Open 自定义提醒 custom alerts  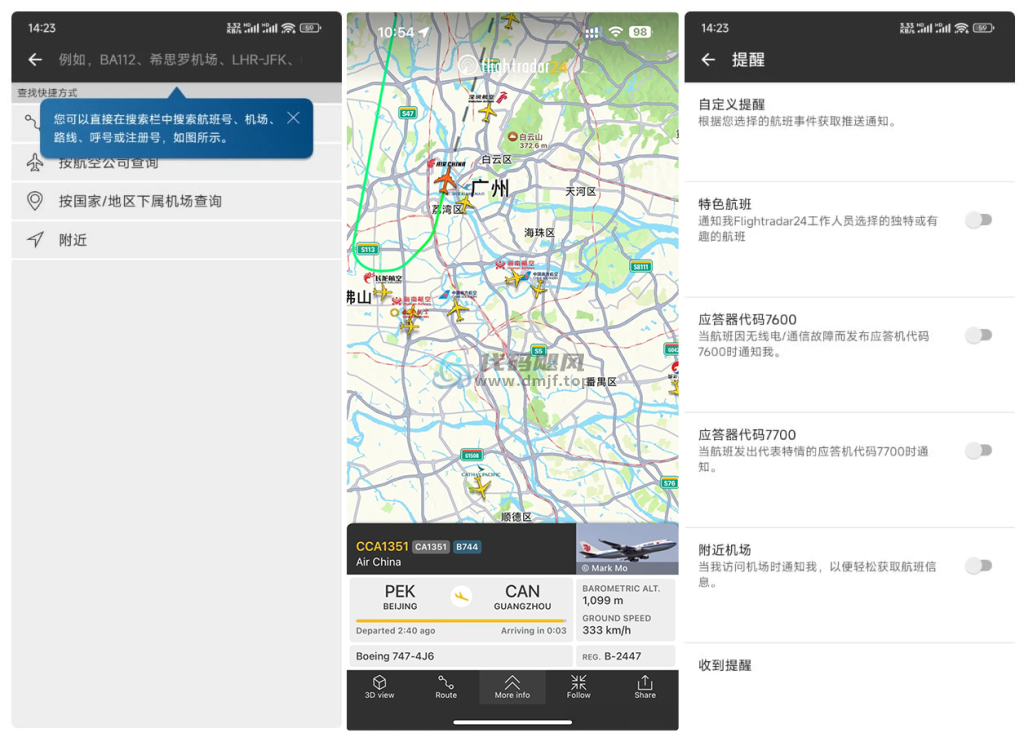850,131
